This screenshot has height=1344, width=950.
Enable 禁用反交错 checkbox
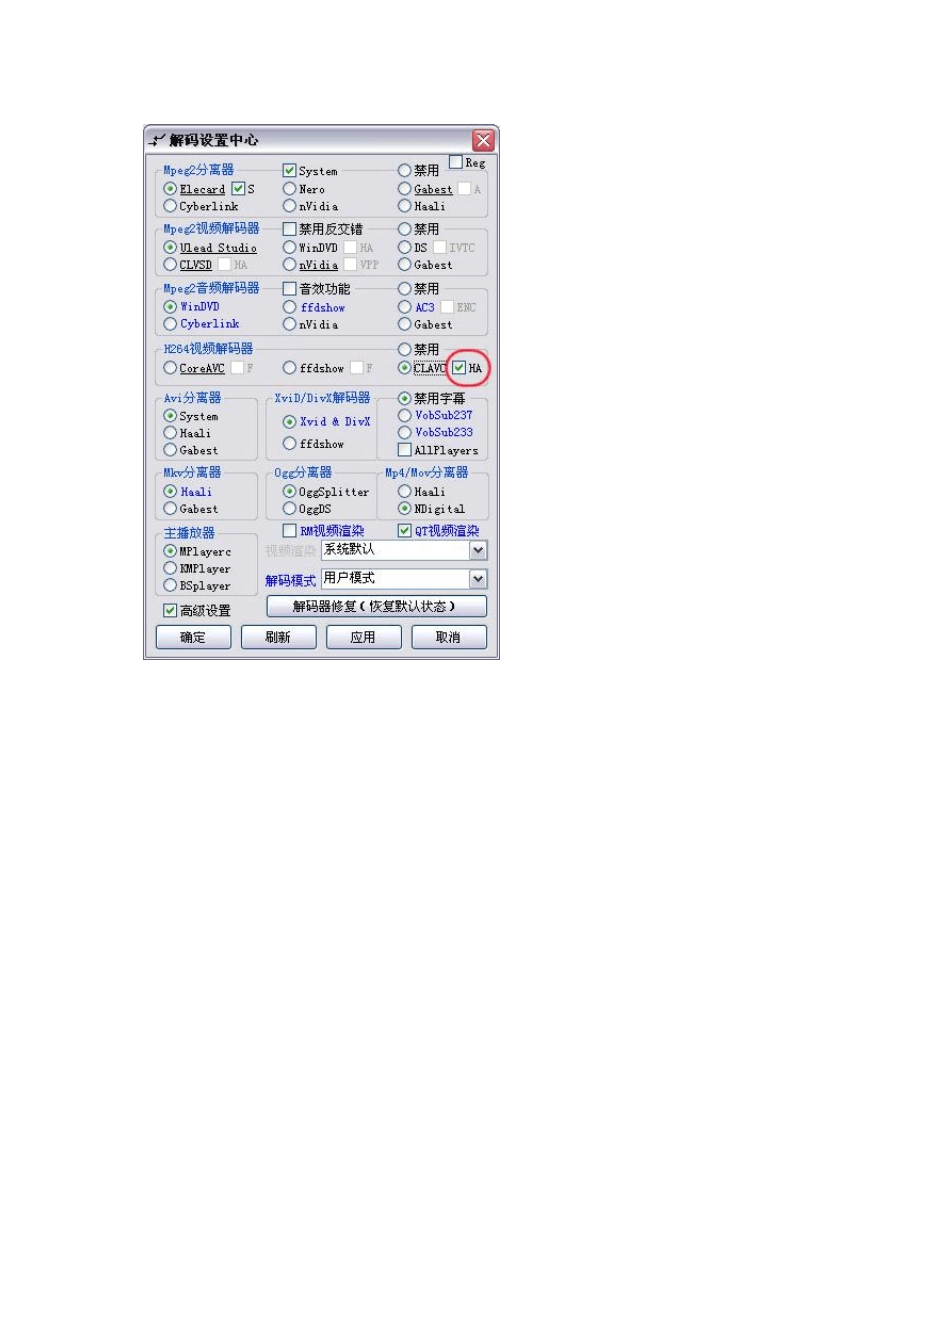tap(289, 229)
